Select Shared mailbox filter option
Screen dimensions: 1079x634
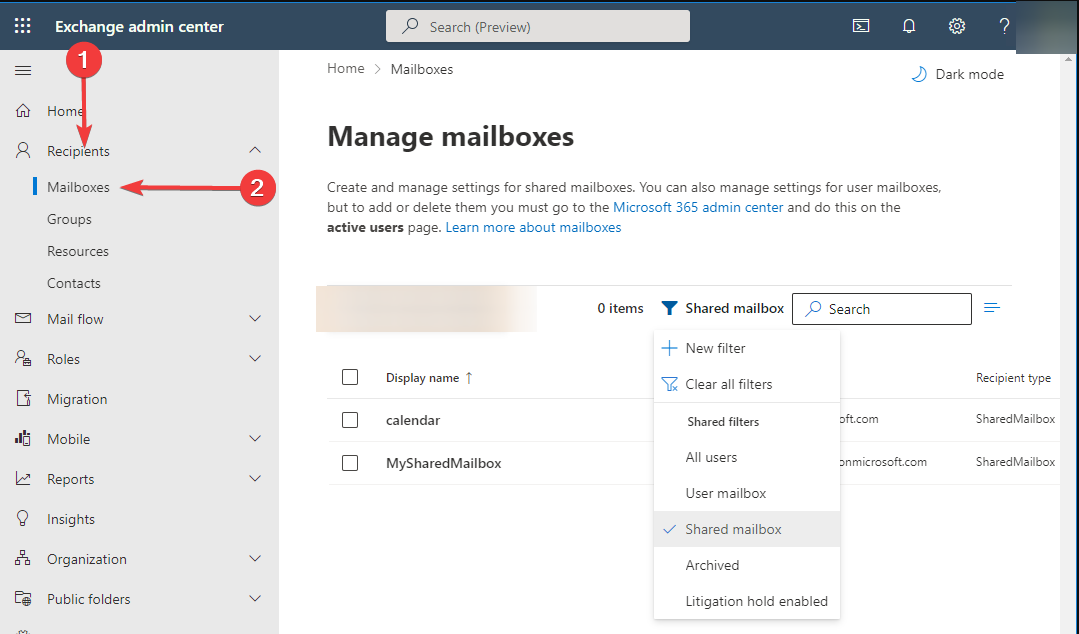point(747,529)
